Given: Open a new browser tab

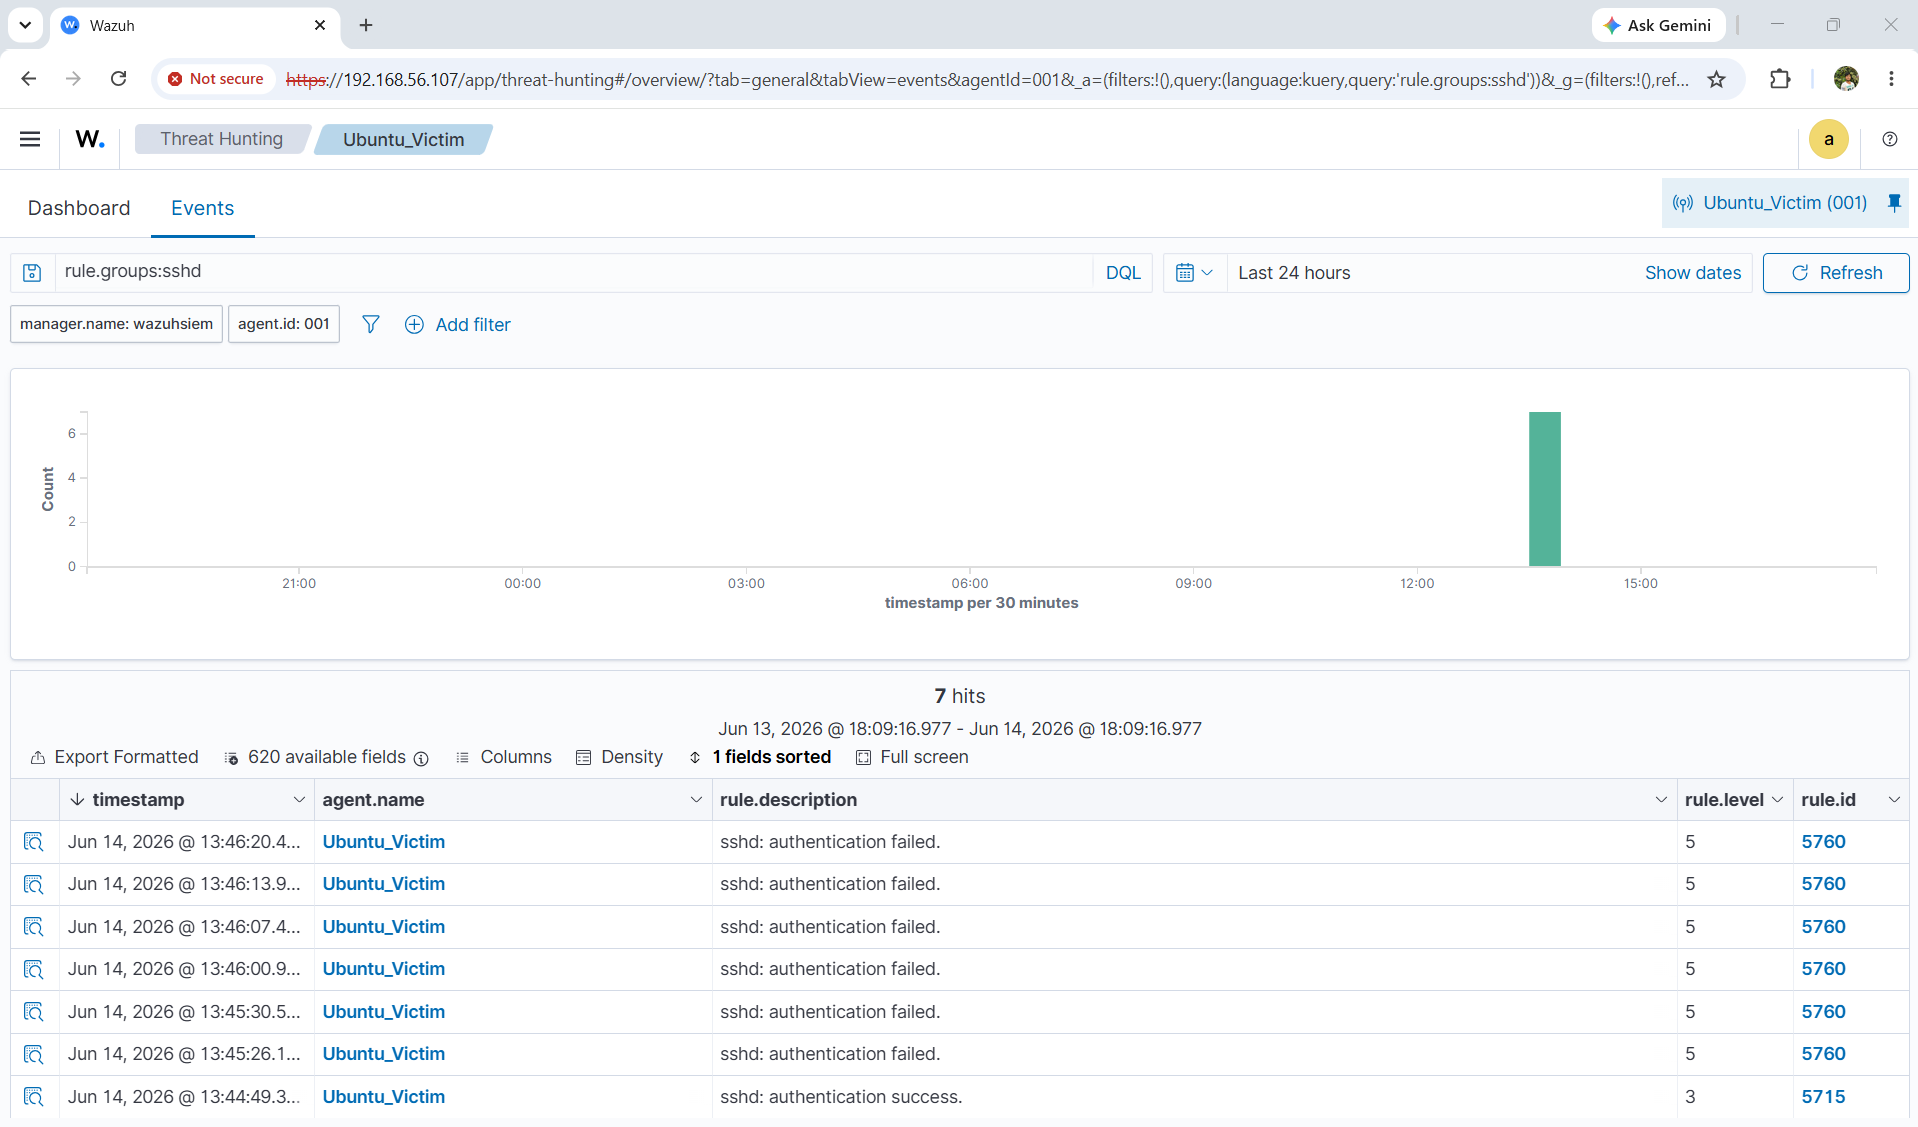Looking at the screenshot, I should tap(366, 25).
